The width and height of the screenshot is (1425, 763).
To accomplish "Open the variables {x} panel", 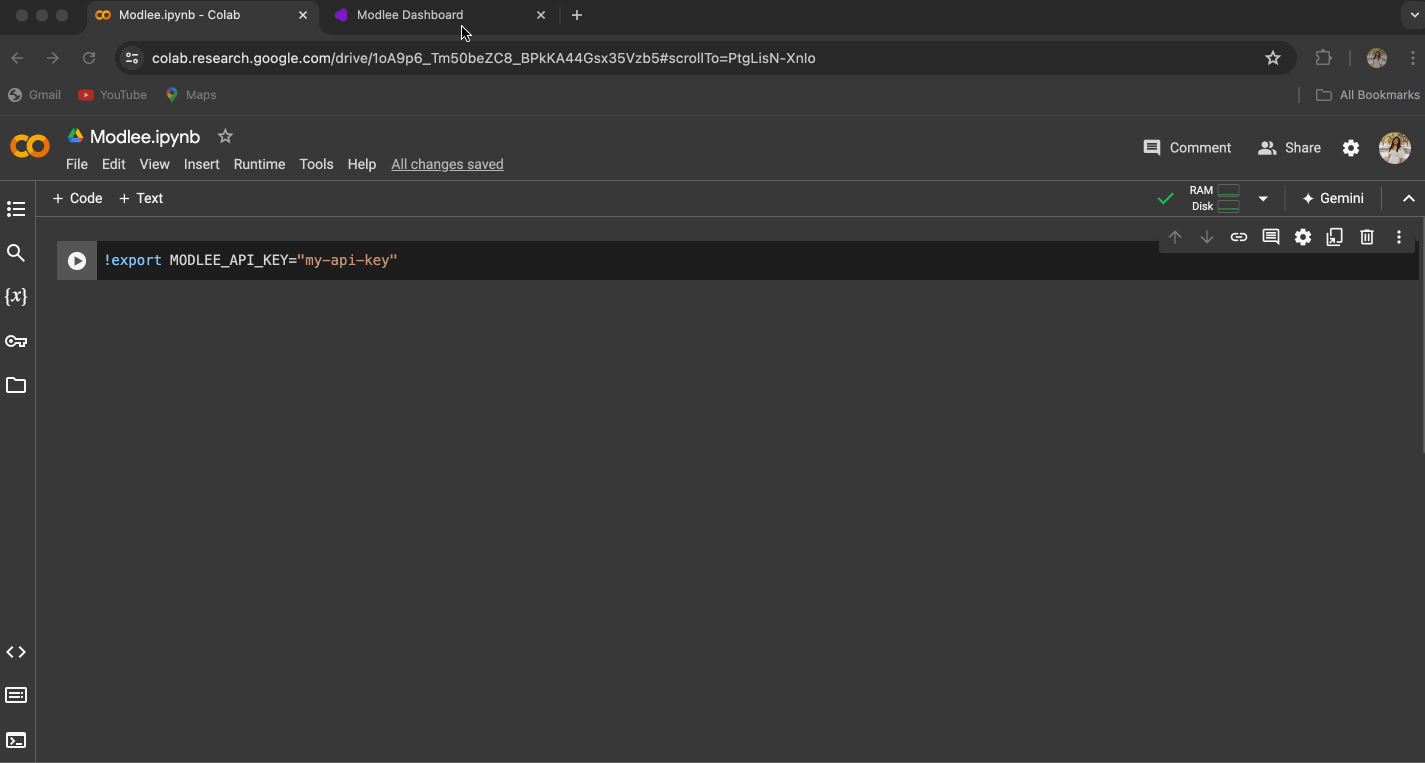I will (16, 297).
